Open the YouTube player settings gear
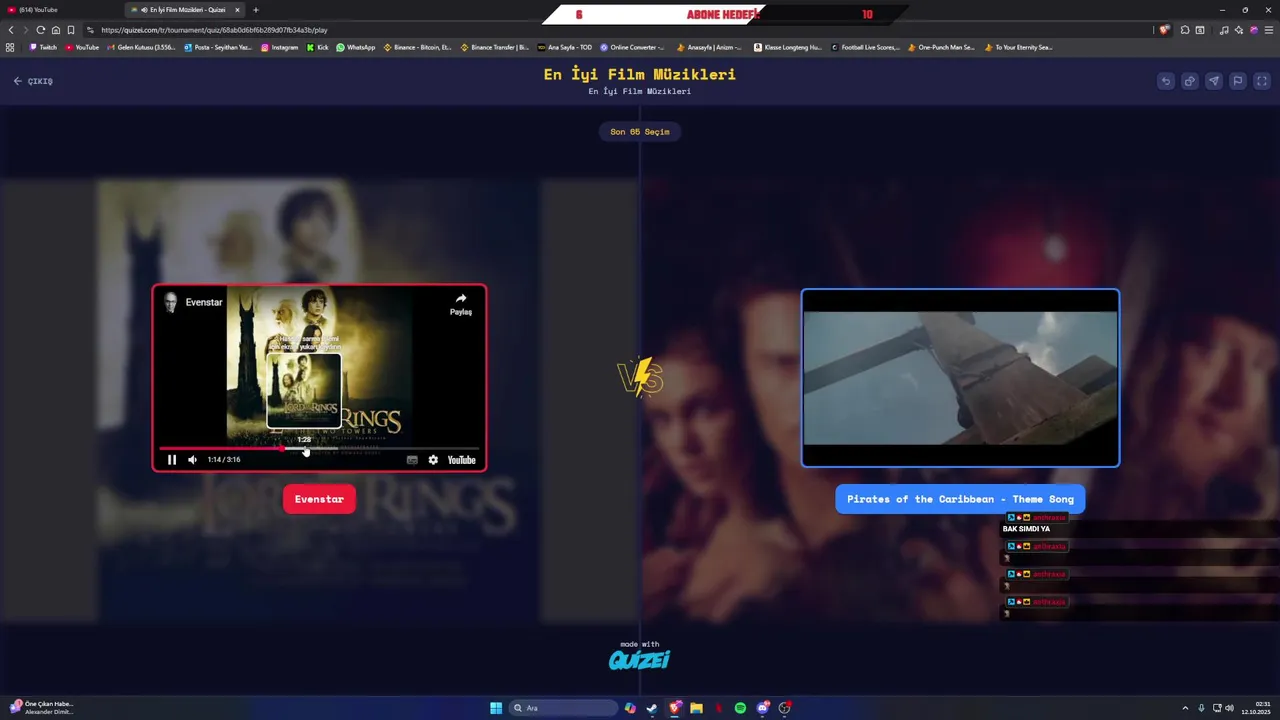This screenshot has height=720, width=1280. pyautogui.click(x=433, y=460)
